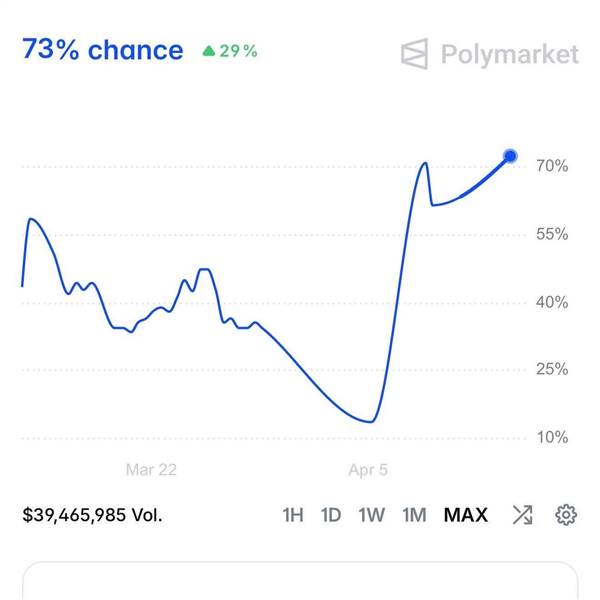The width and height of the screenshot is (600, 600).
Task: Click the $39,465,985 Vol. label
Action: coord(92,515)
